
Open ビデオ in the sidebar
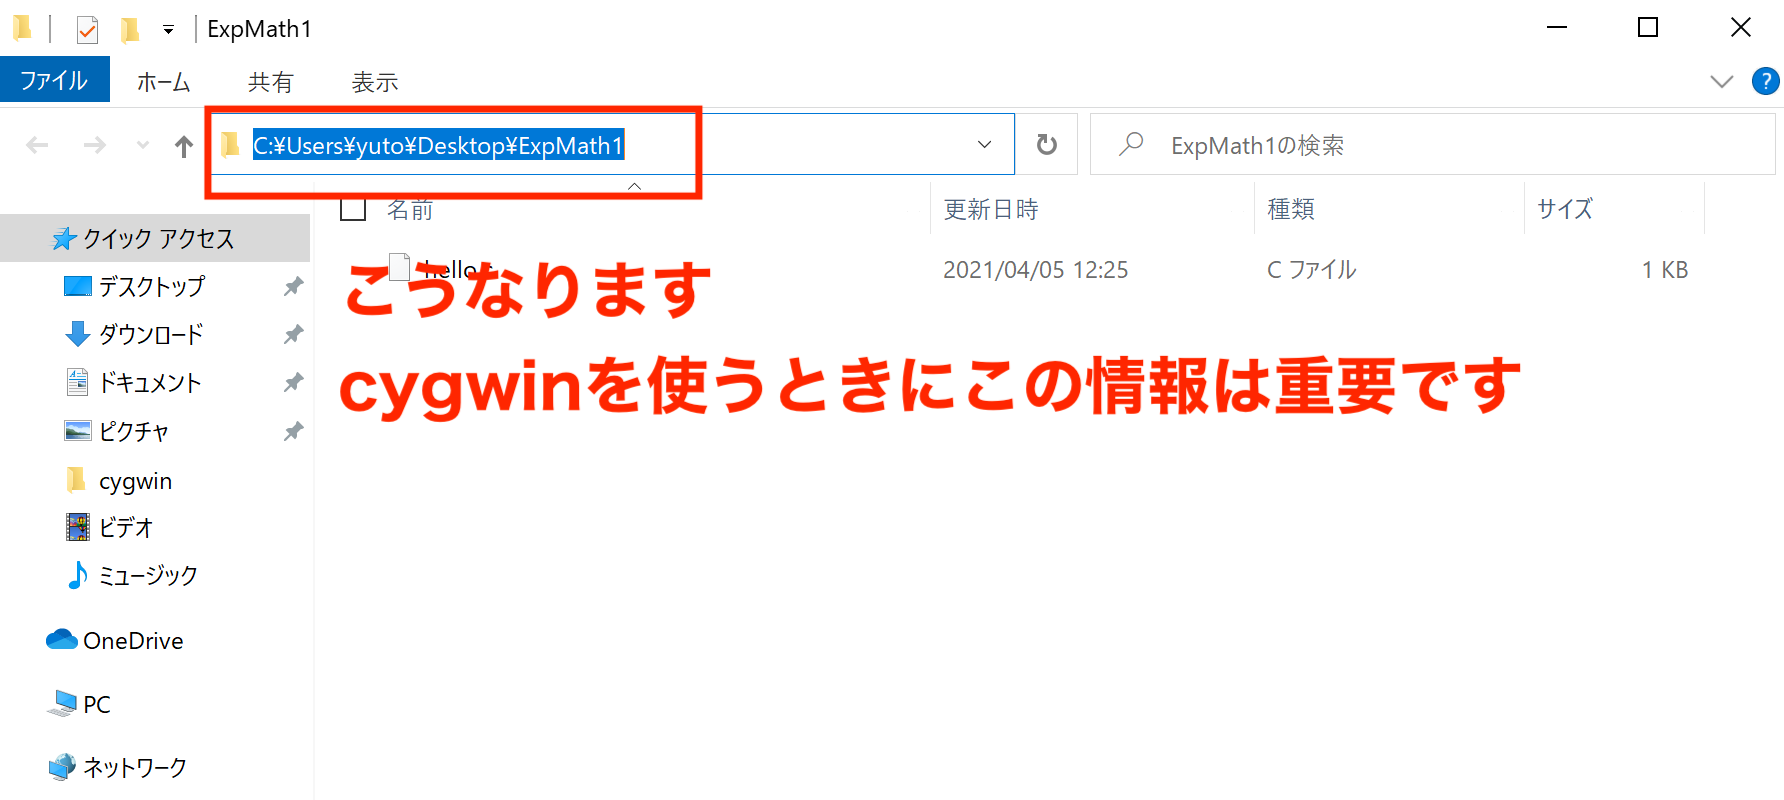tap(125, 527)
